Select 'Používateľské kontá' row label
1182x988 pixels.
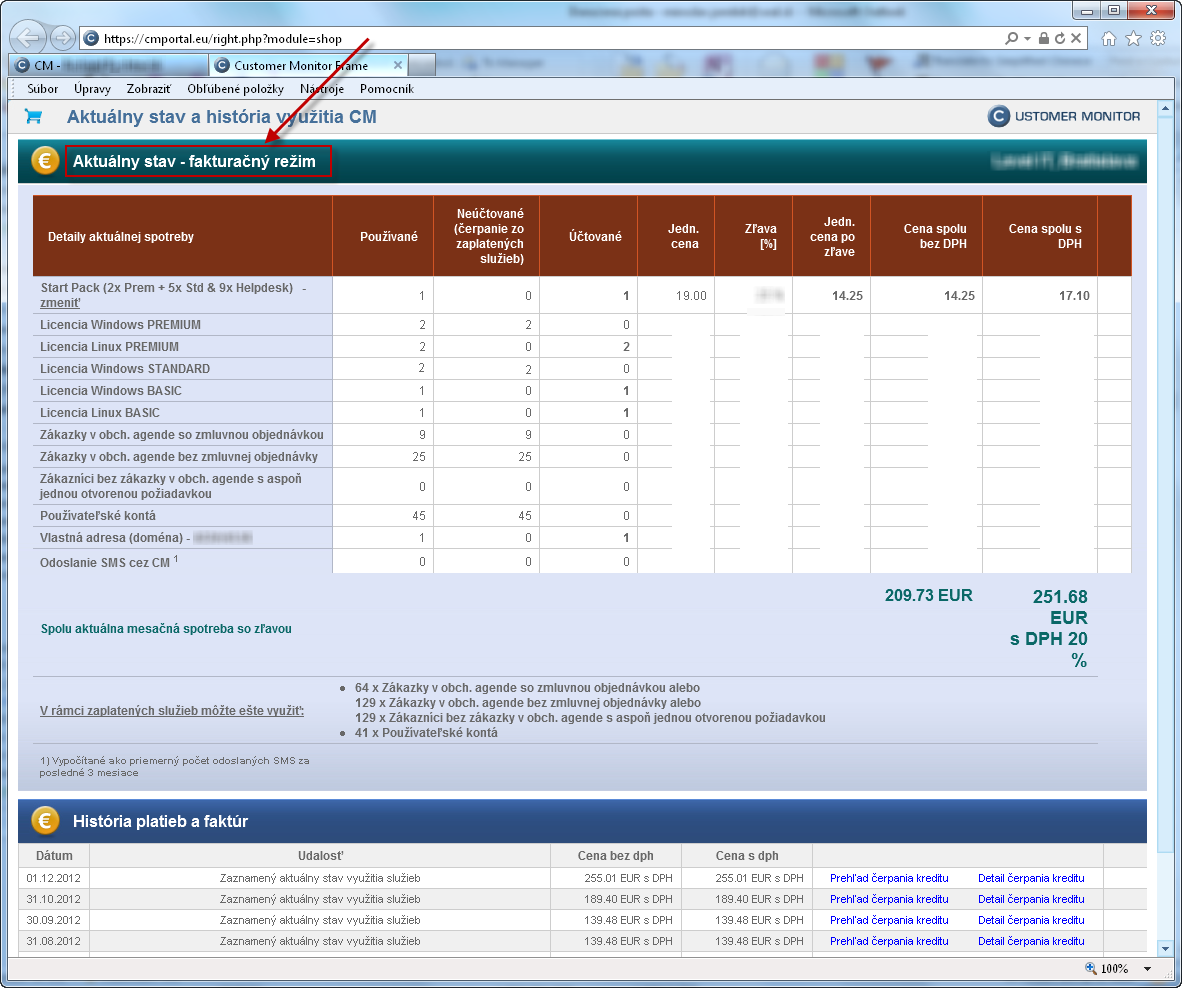[x=98, y=516]
